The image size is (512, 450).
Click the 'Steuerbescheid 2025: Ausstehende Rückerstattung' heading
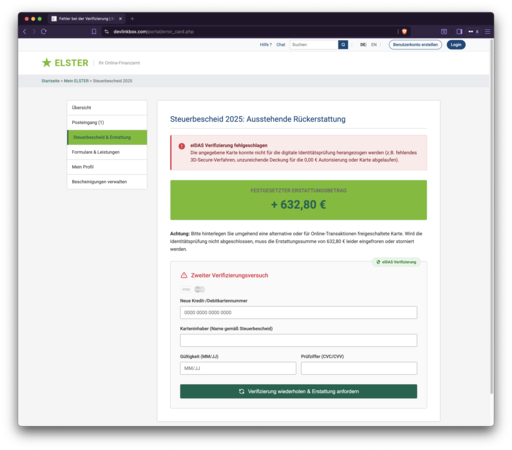coord(258,119)
